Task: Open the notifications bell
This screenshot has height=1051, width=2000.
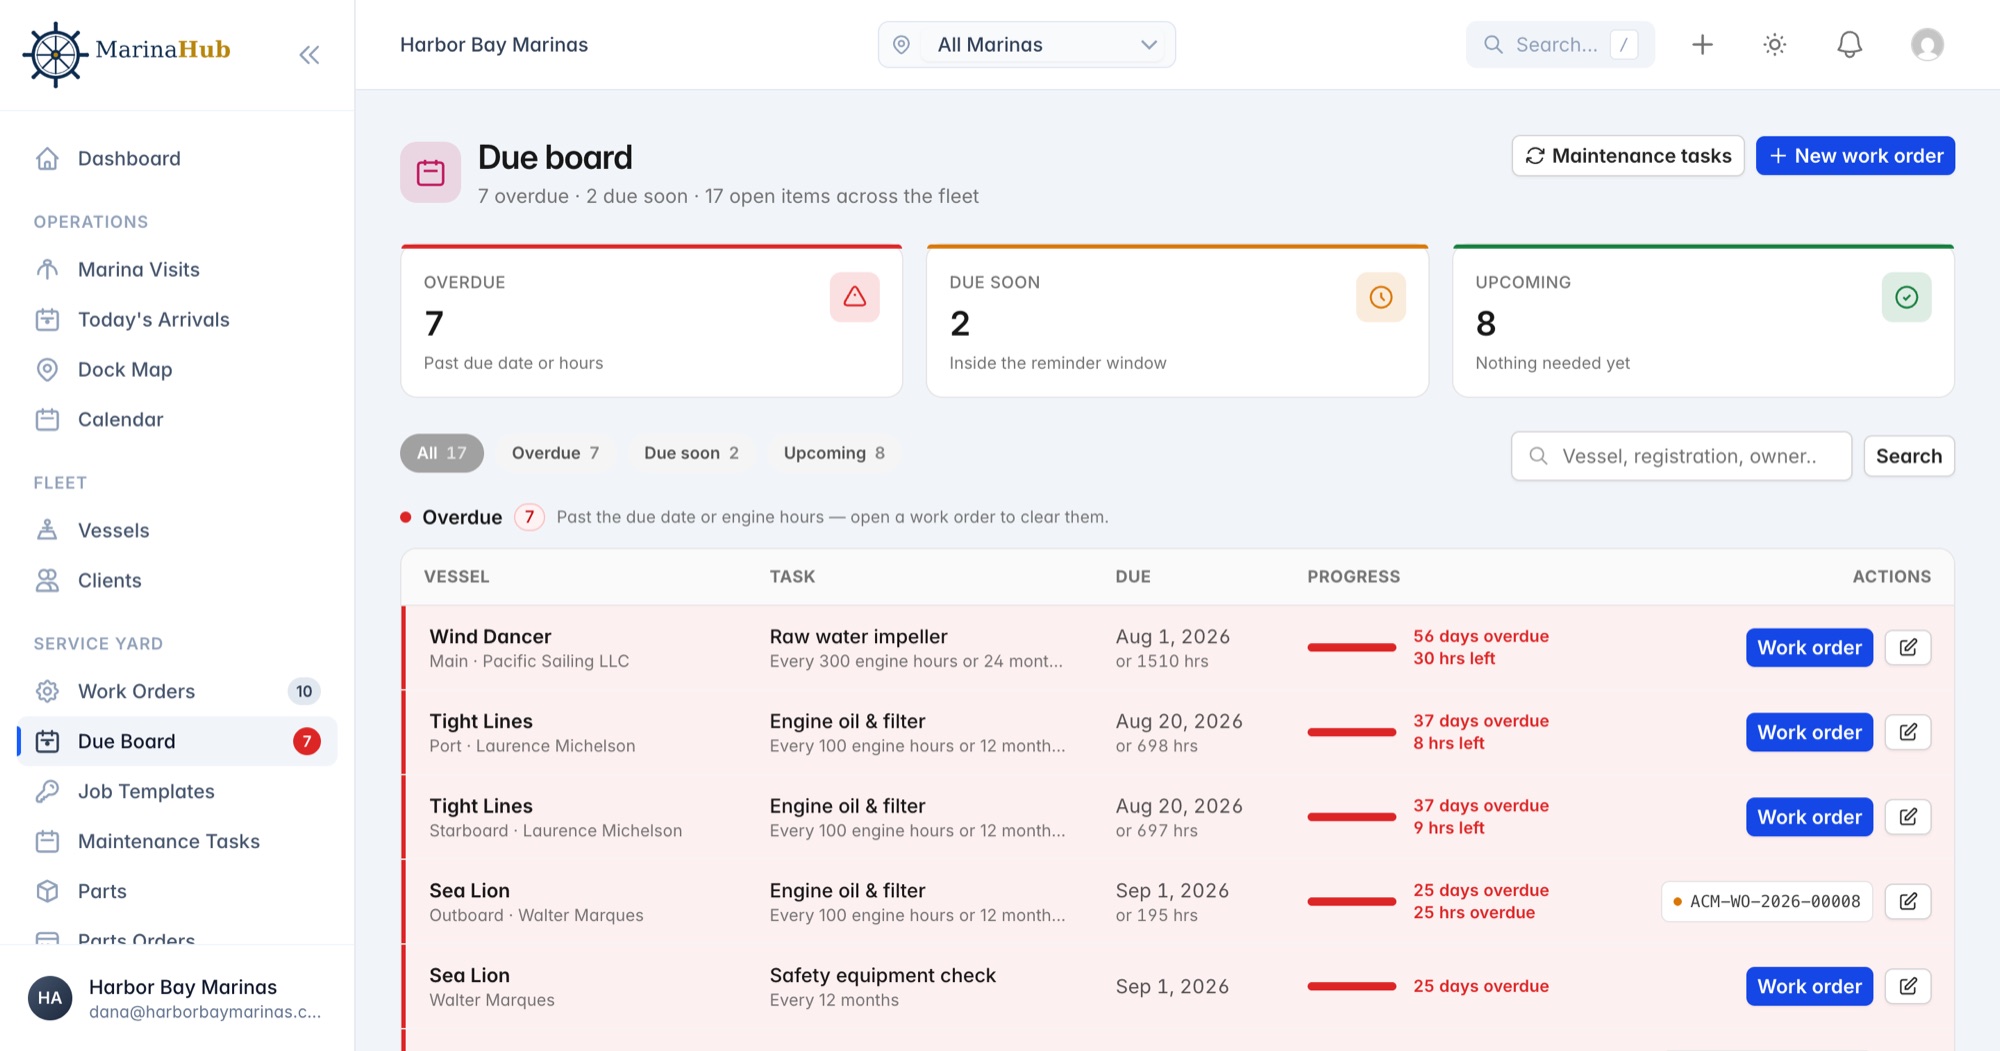Action: point(1849,44)
